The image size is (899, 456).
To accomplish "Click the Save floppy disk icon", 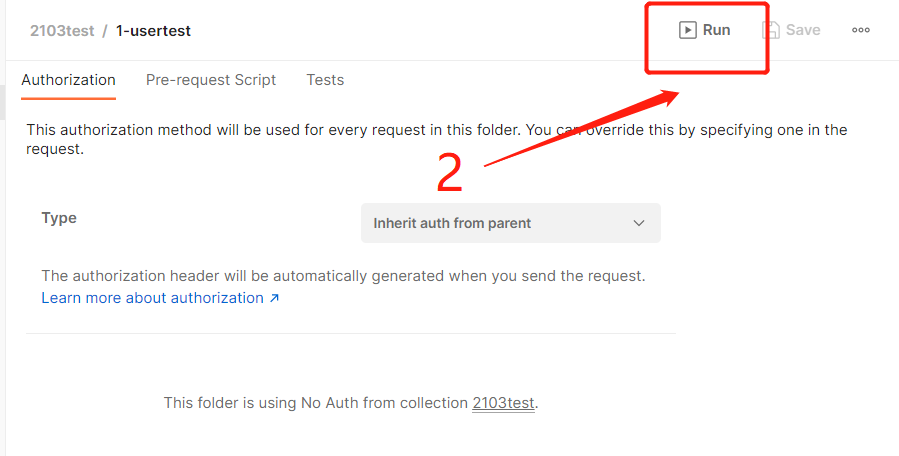I will 771,30.
